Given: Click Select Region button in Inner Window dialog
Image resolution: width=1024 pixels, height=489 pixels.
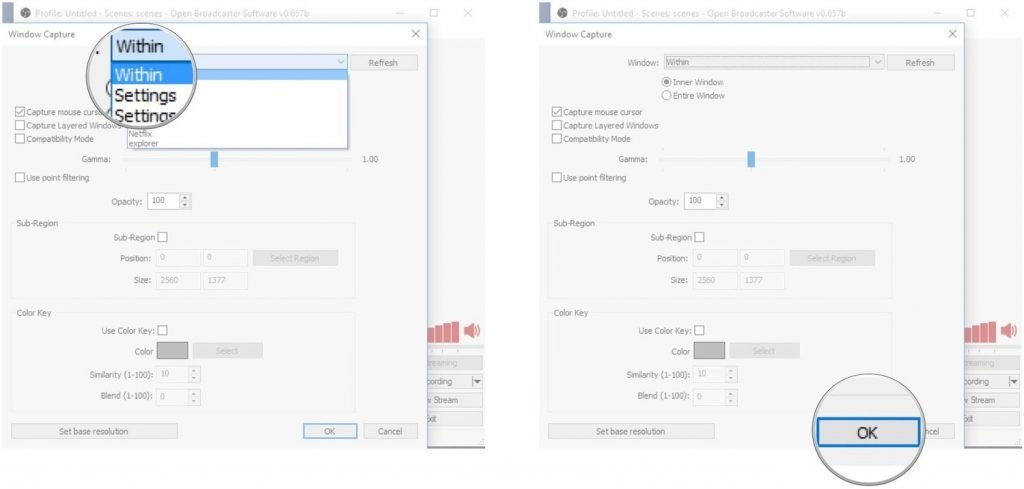Looking at the screenshot, I should (x=832, y=258).
